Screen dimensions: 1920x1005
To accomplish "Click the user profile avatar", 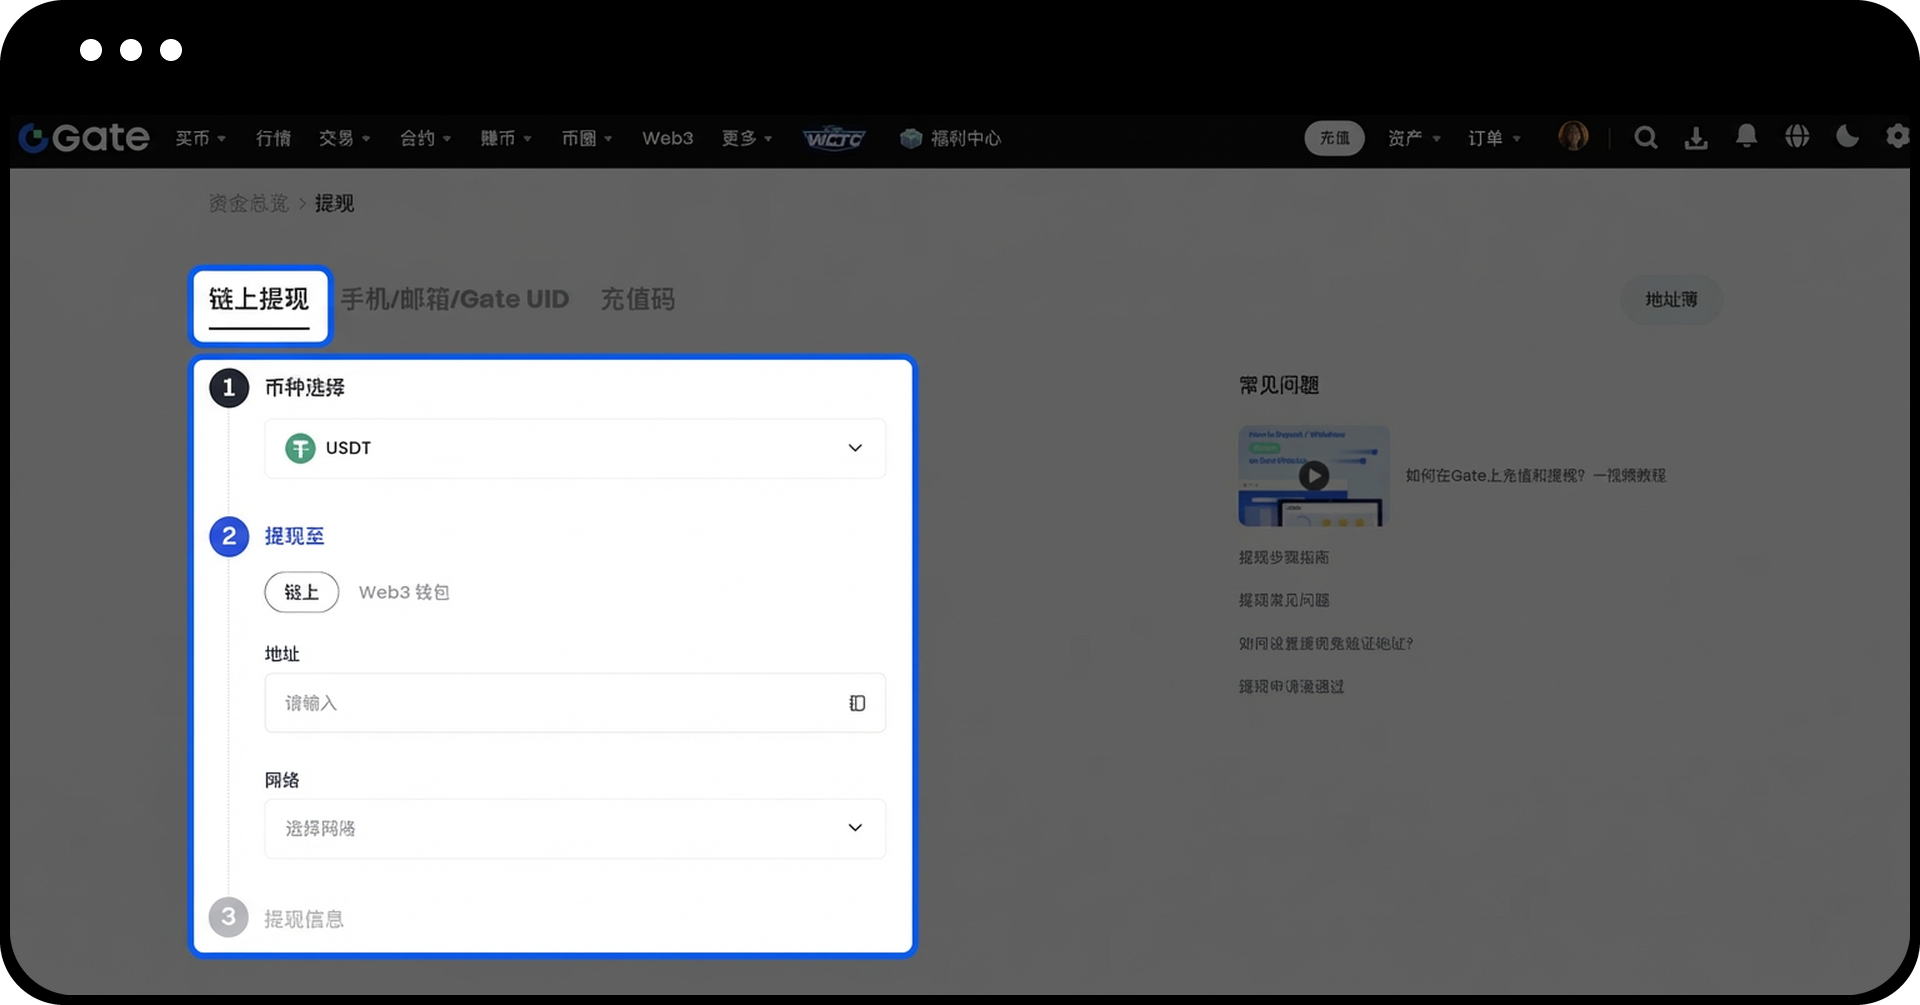I will click(x=1573, y=137).
